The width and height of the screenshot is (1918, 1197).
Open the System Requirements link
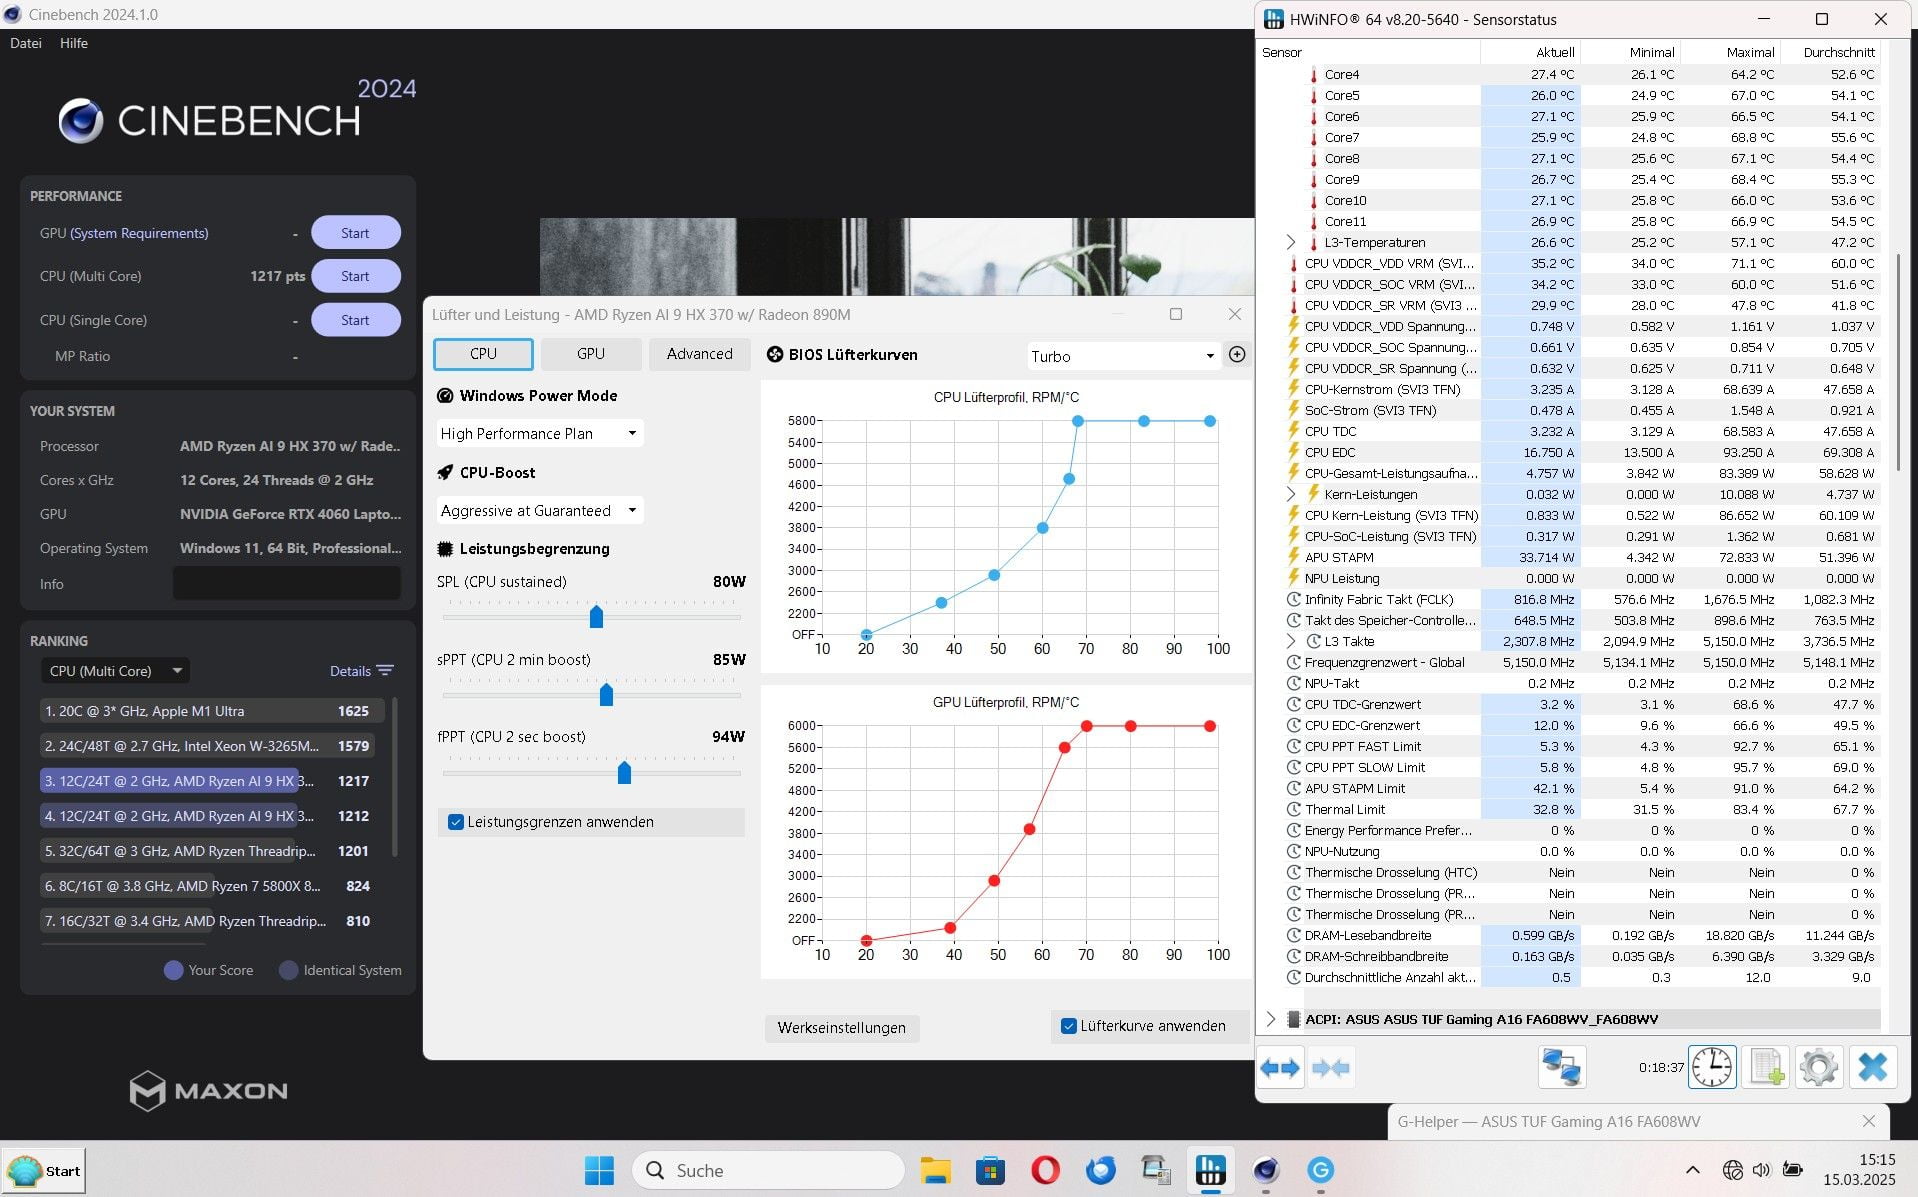click(x=139, y=233)
